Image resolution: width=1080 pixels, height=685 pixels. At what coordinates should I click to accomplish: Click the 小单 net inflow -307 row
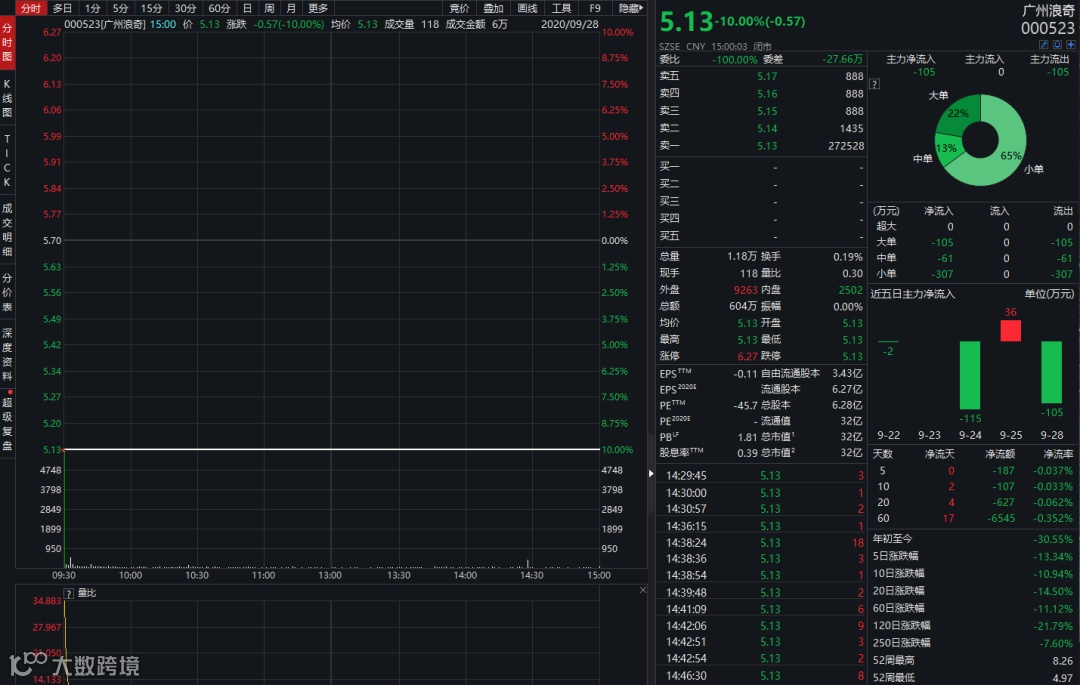coord(973,274)
